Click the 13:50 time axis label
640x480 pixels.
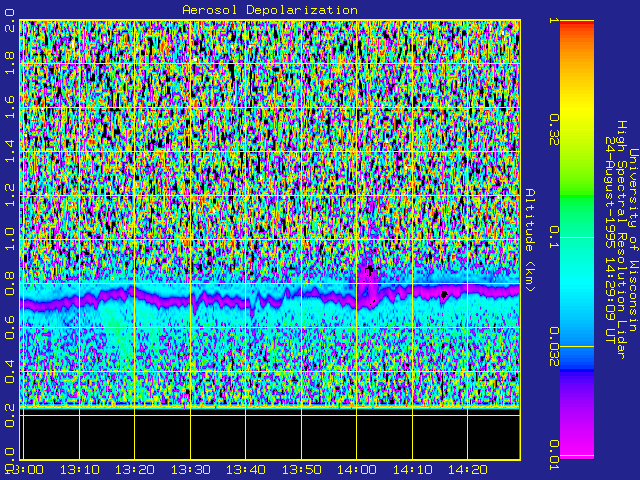[301, 469]
